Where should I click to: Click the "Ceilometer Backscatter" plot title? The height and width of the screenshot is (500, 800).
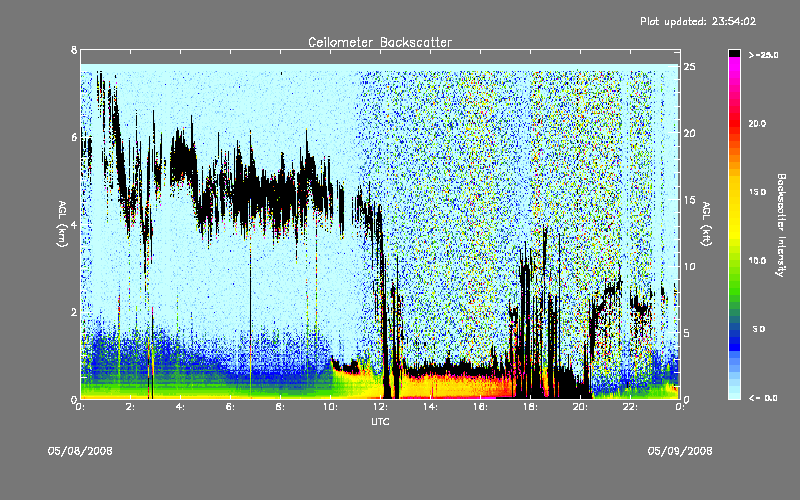click(x=380, y=42)
